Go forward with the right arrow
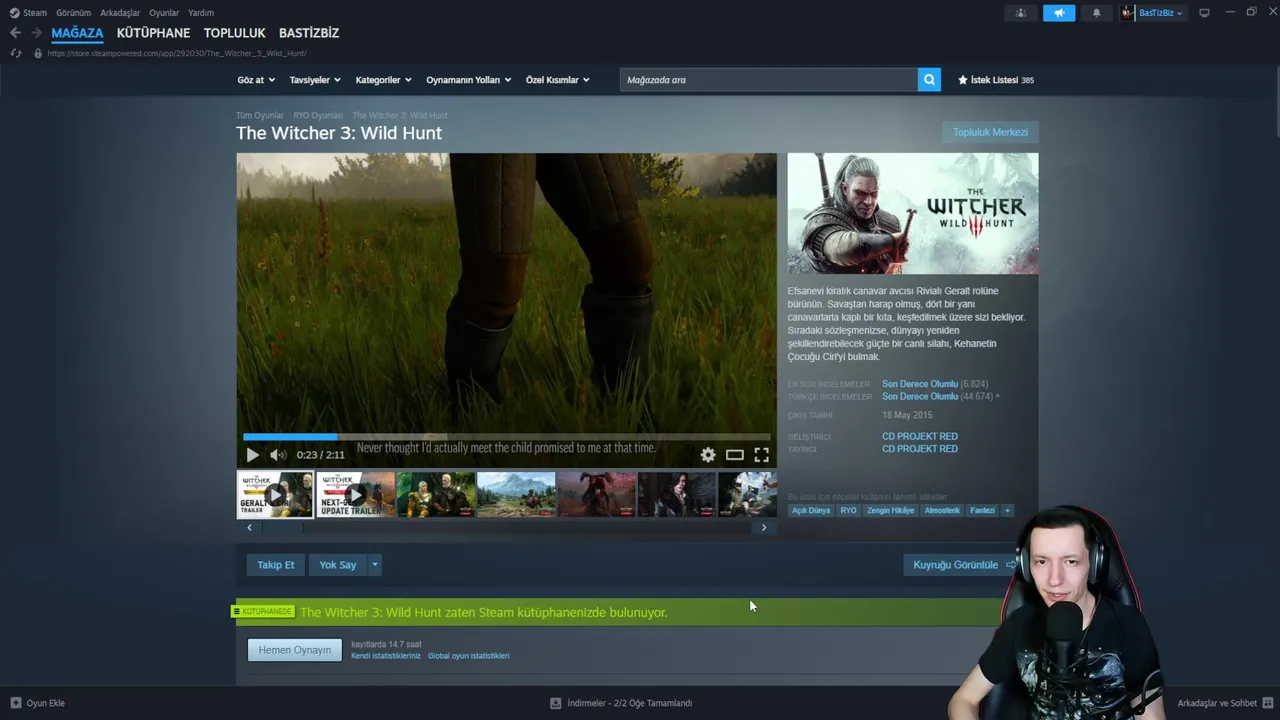The height and width of the screenshot is (720, 1280). (36, 33)
